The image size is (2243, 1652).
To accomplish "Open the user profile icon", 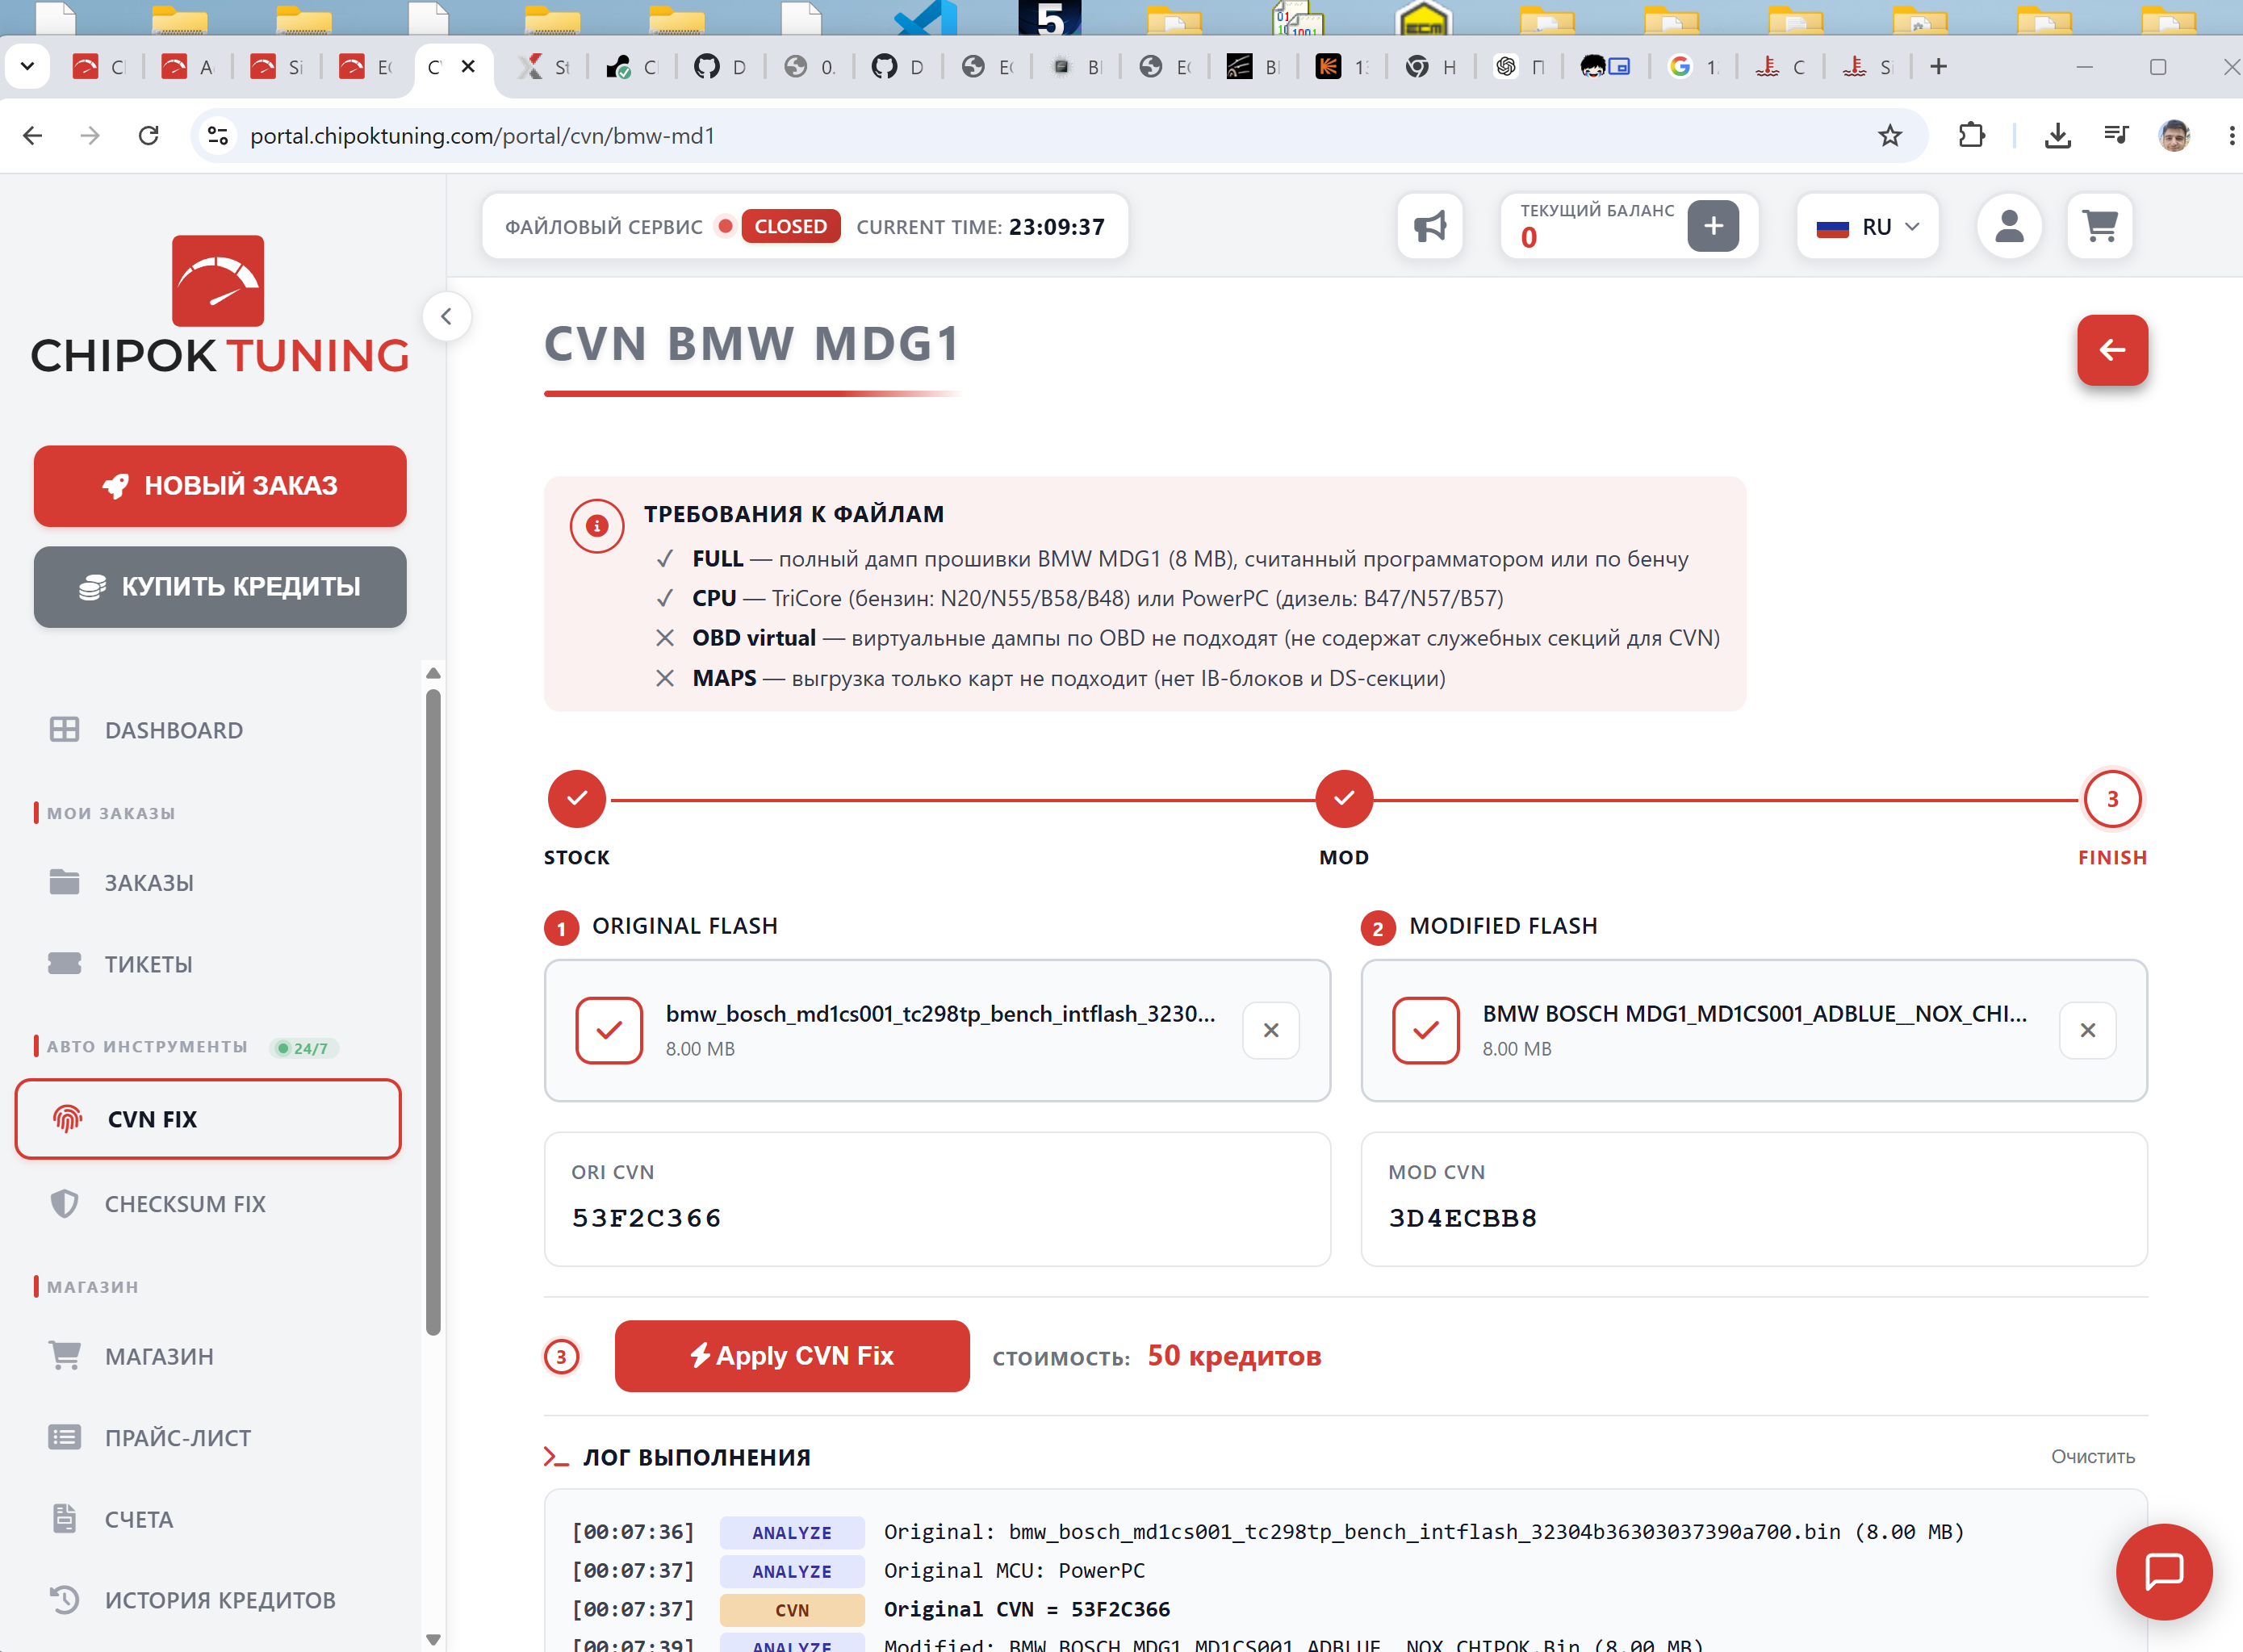I will point(2009,227).
